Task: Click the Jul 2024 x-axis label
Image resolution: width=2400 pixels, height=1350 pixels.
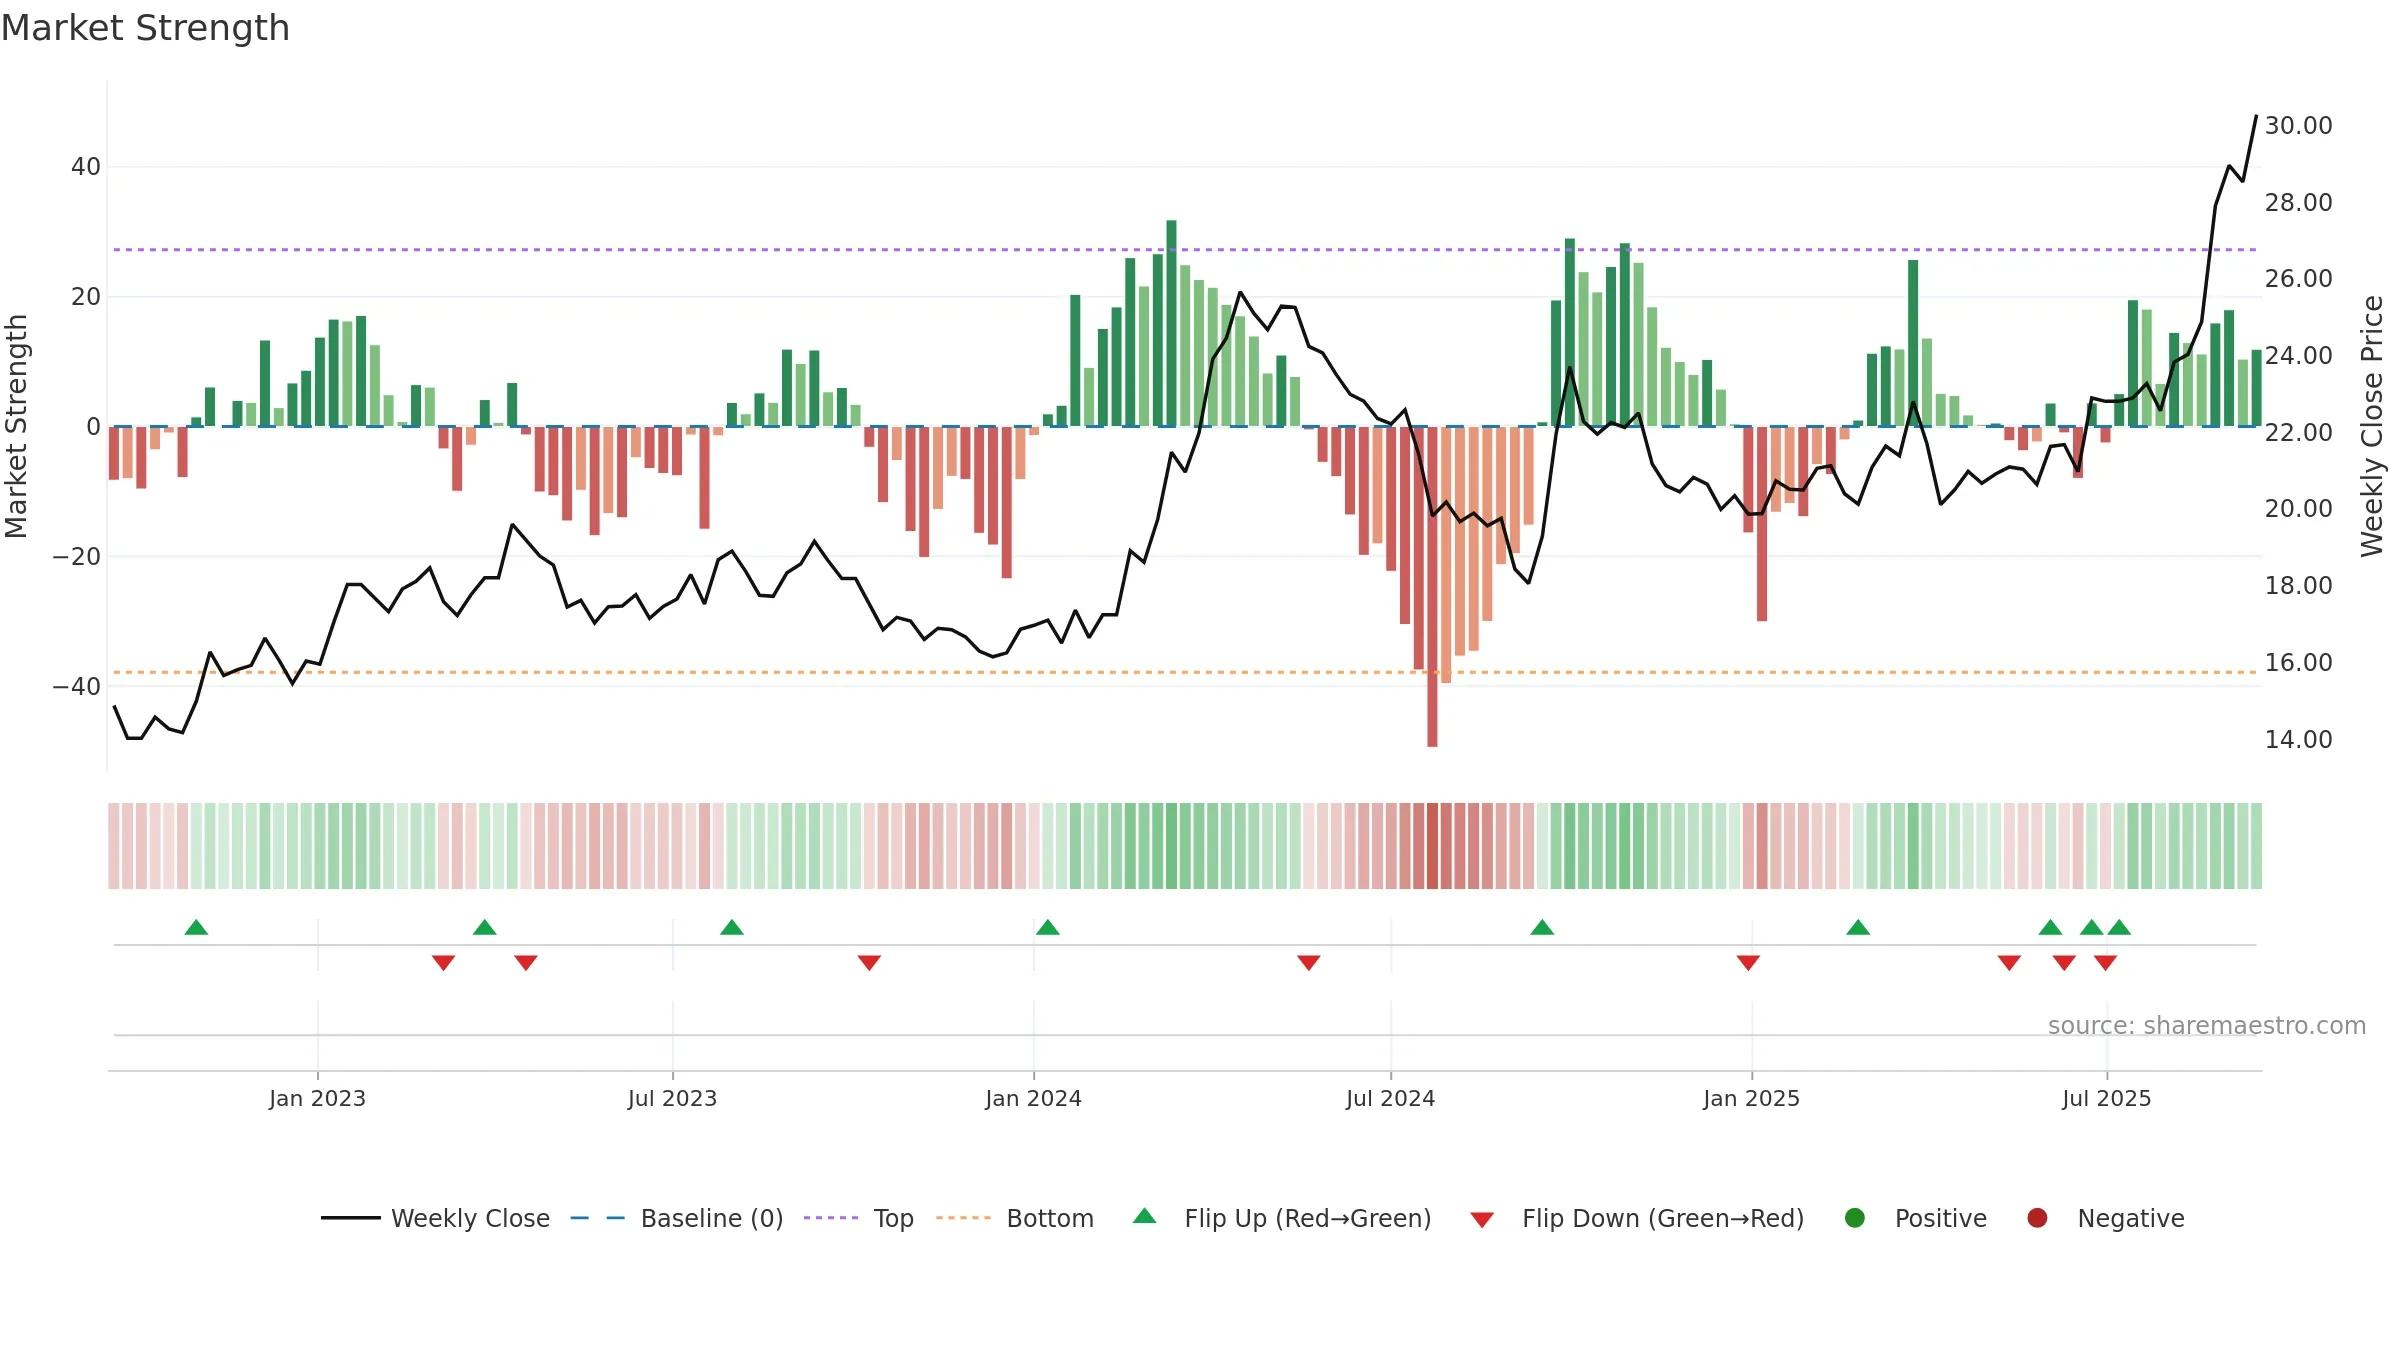Action: coord(1390,1098)
